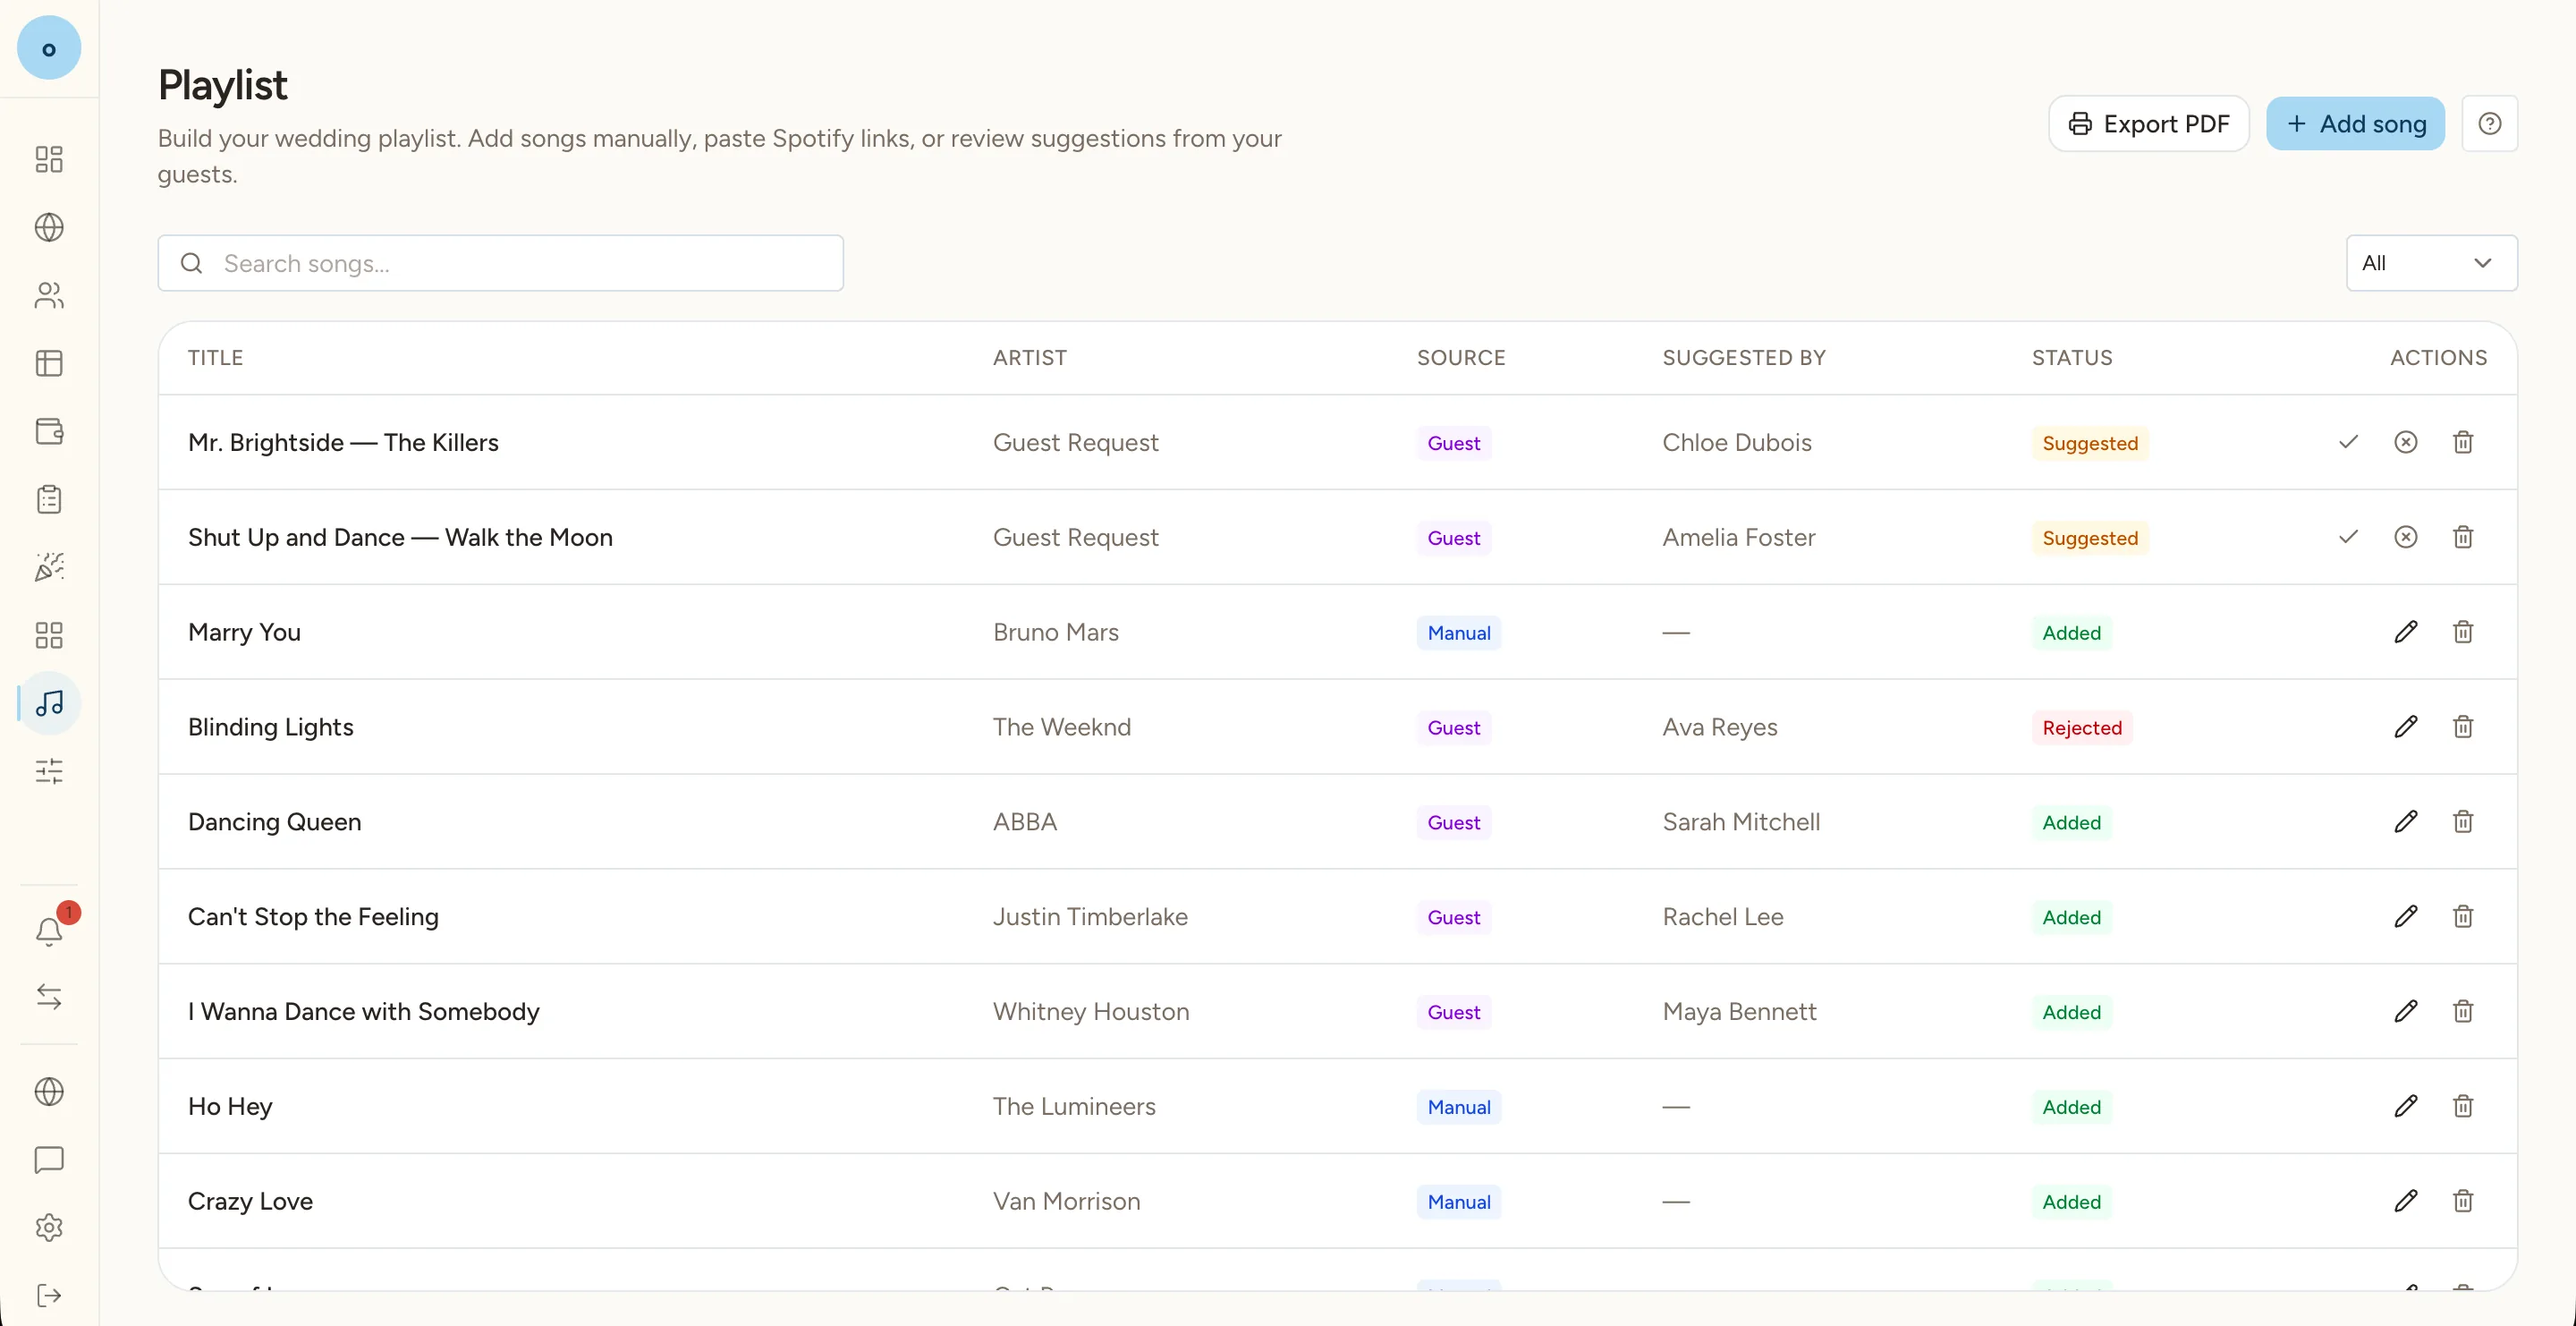Click the TITLE column header
The width and height of the screenshot is (2576, 1326).
[216, 358]
